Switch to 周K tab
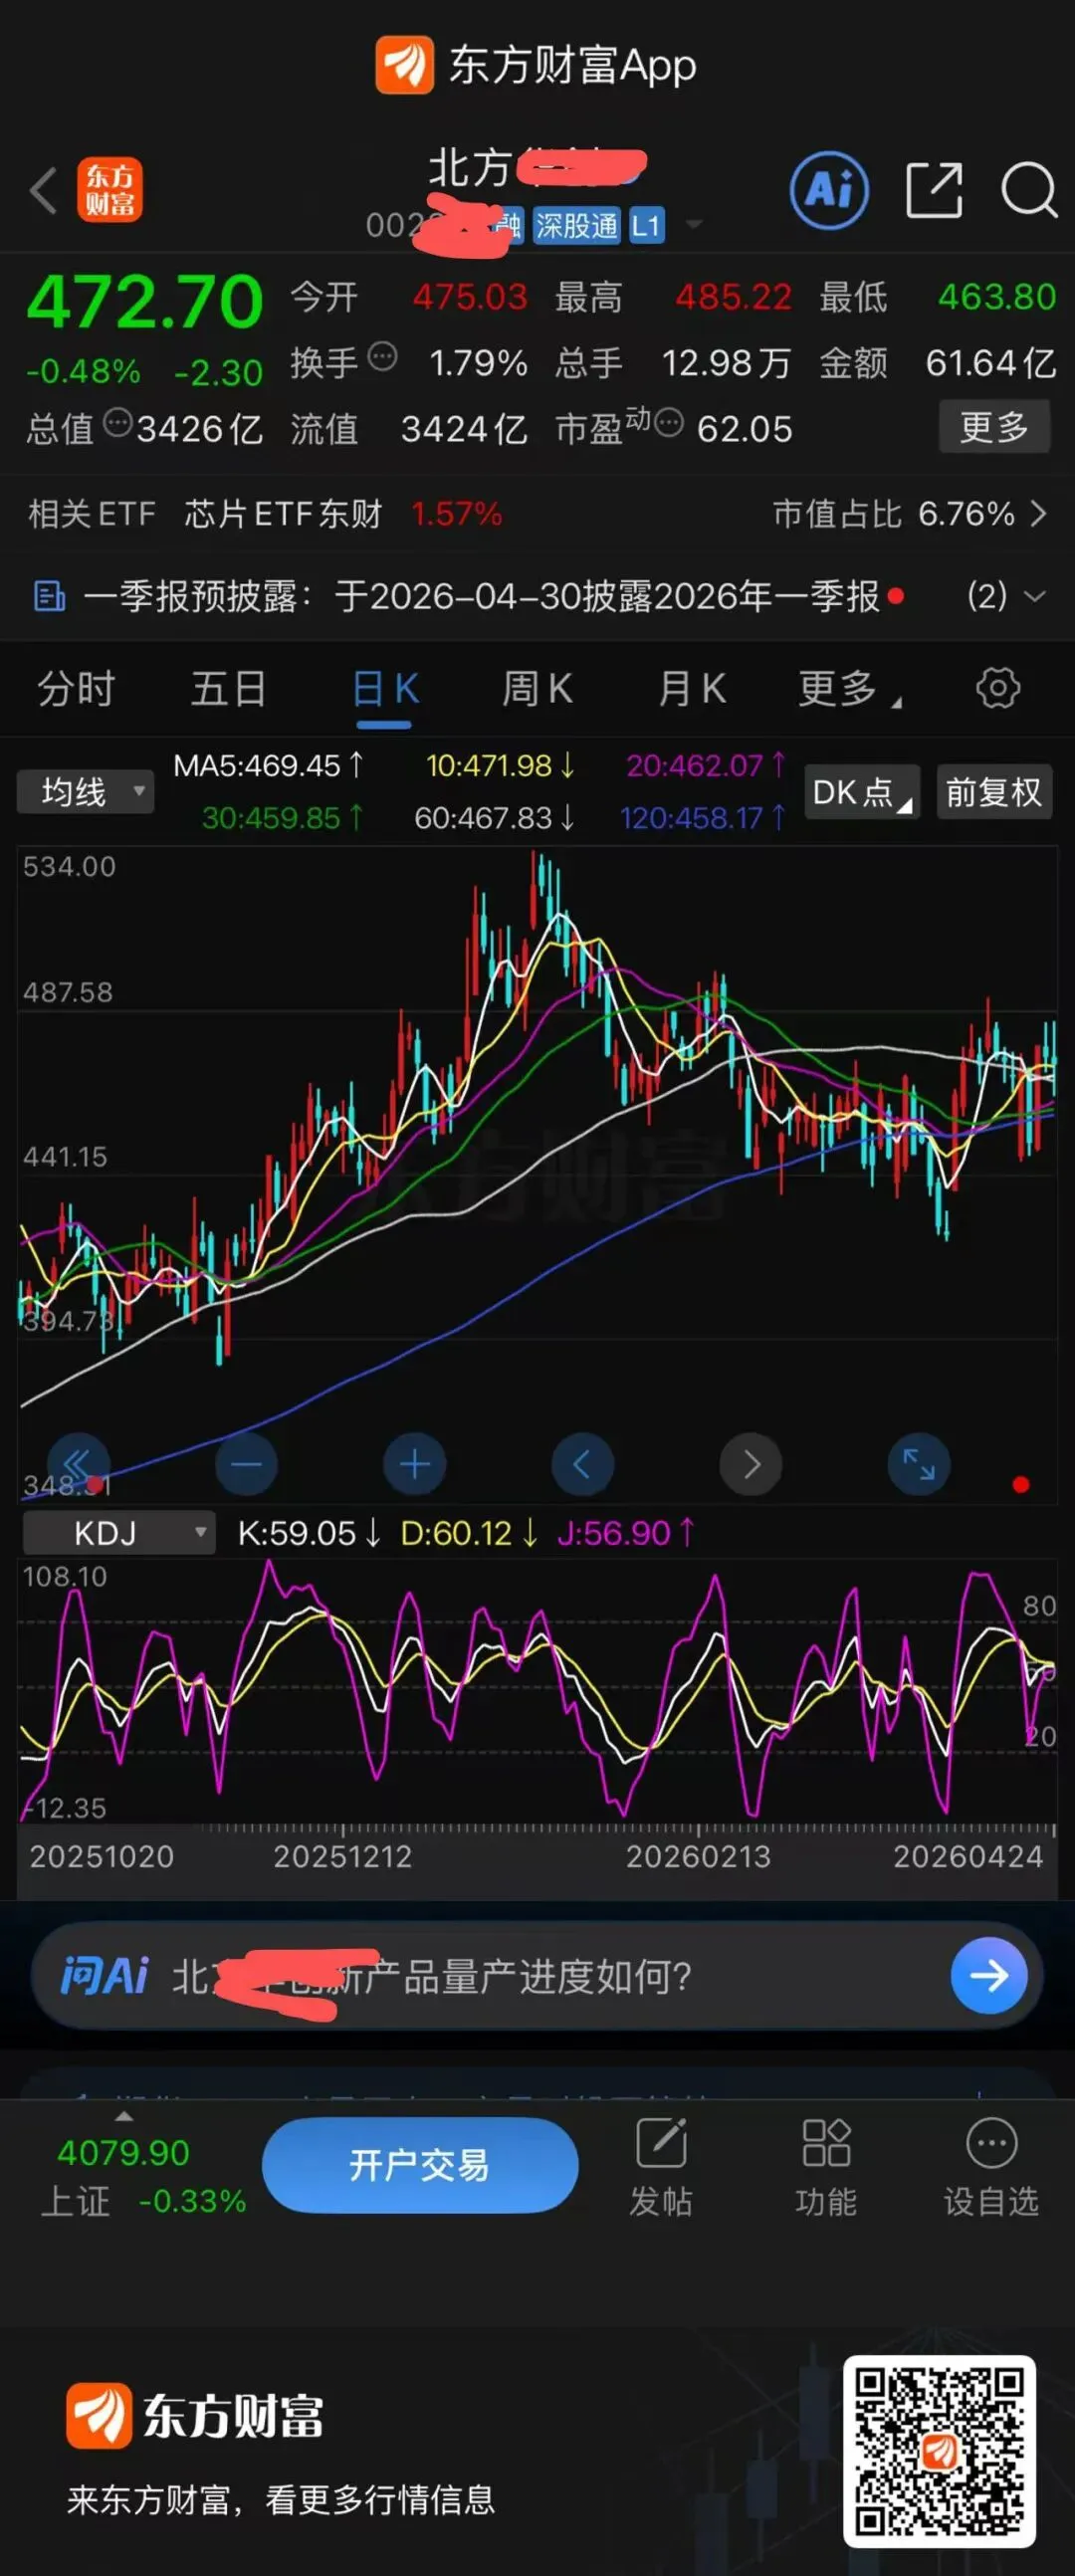Screen dimensions: 1075x2576 pos(537,689)
